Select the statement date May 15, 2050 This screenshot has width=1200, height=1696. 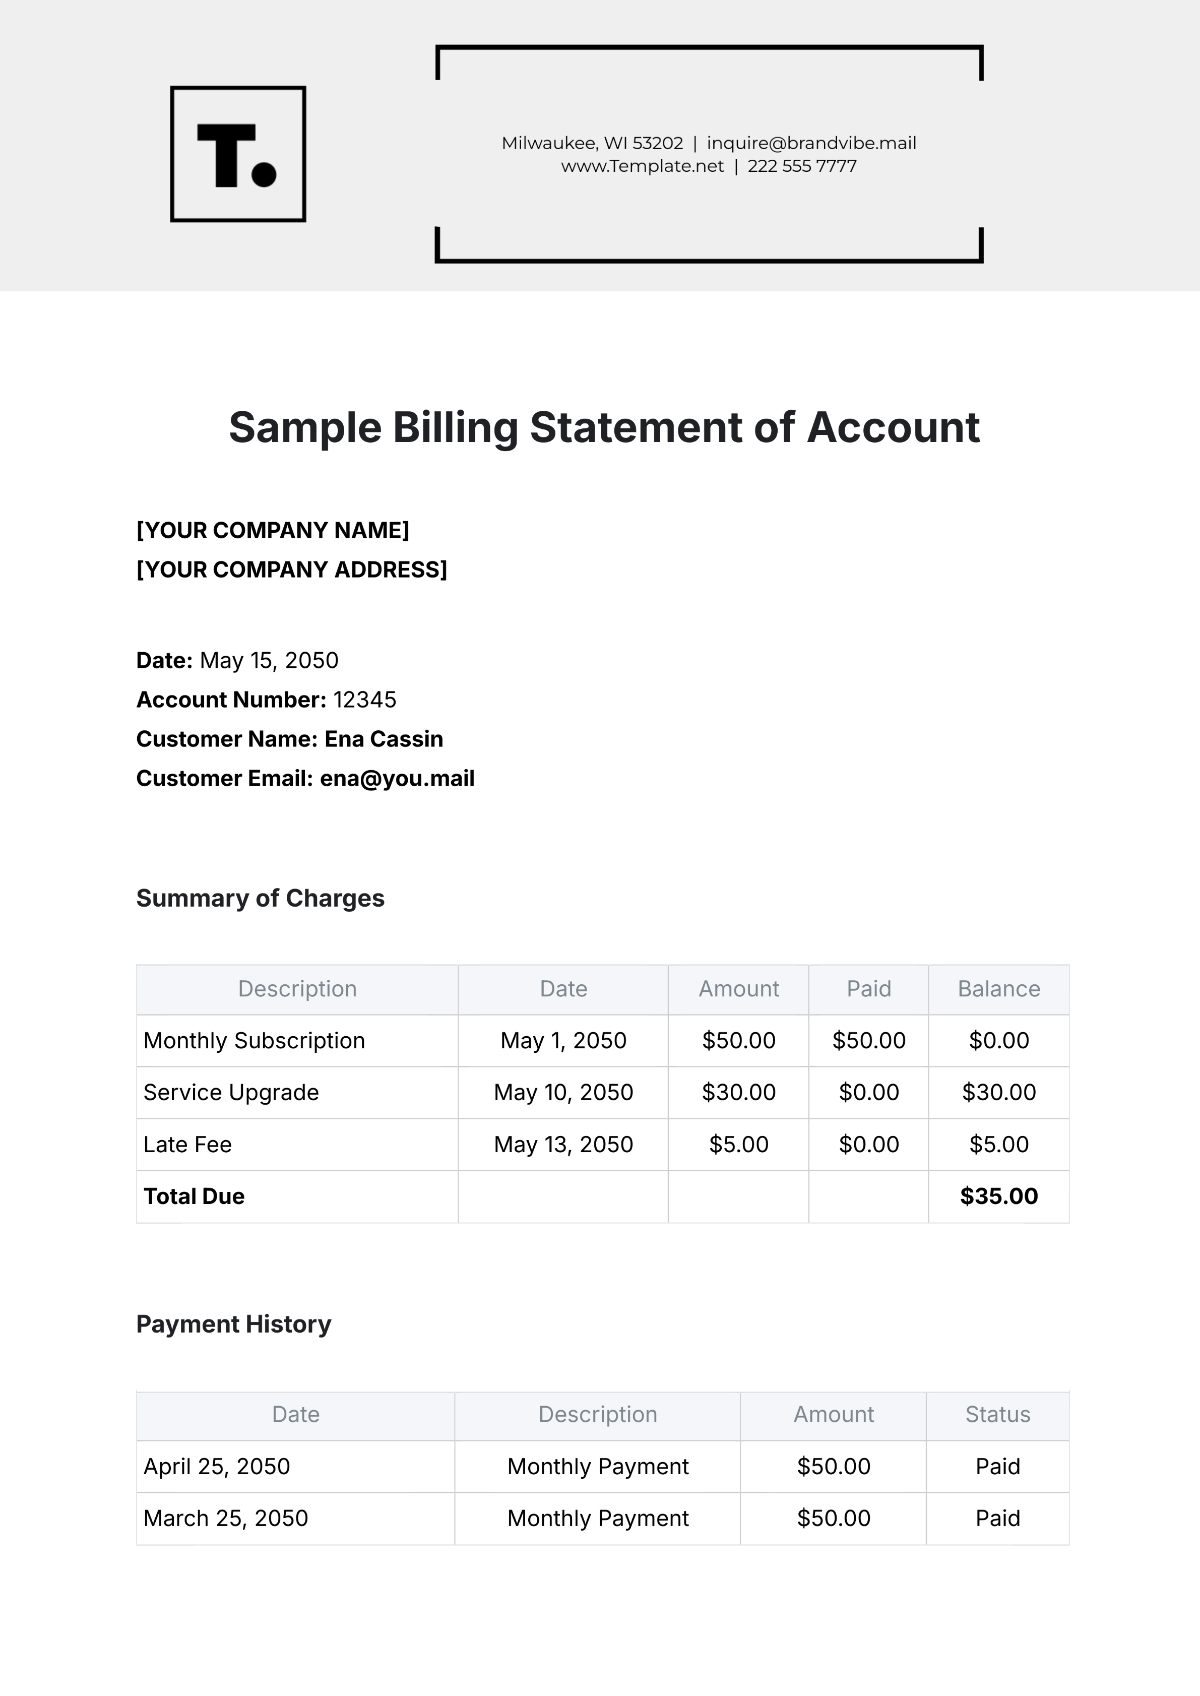click(269, 660)
